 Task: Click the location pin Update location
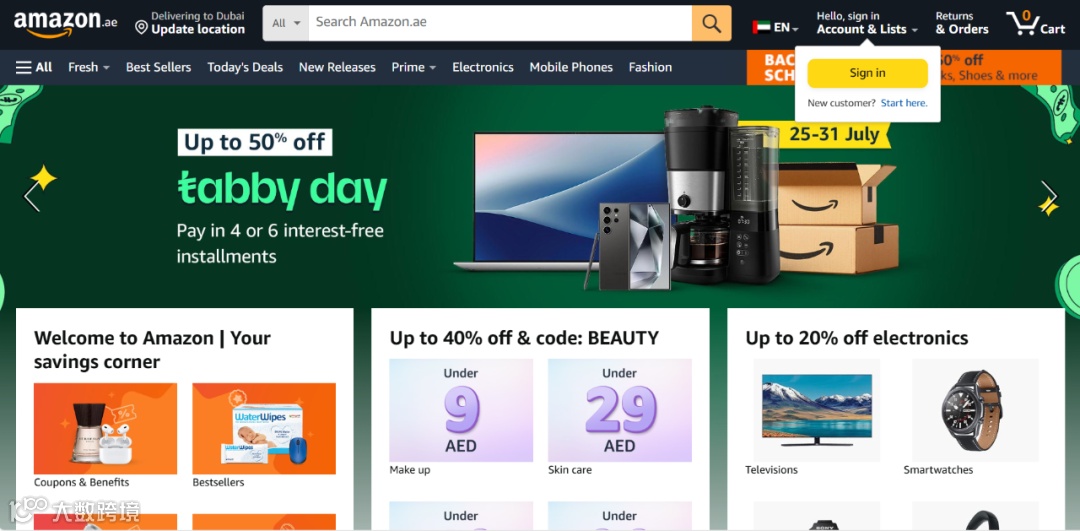point(190,23)
